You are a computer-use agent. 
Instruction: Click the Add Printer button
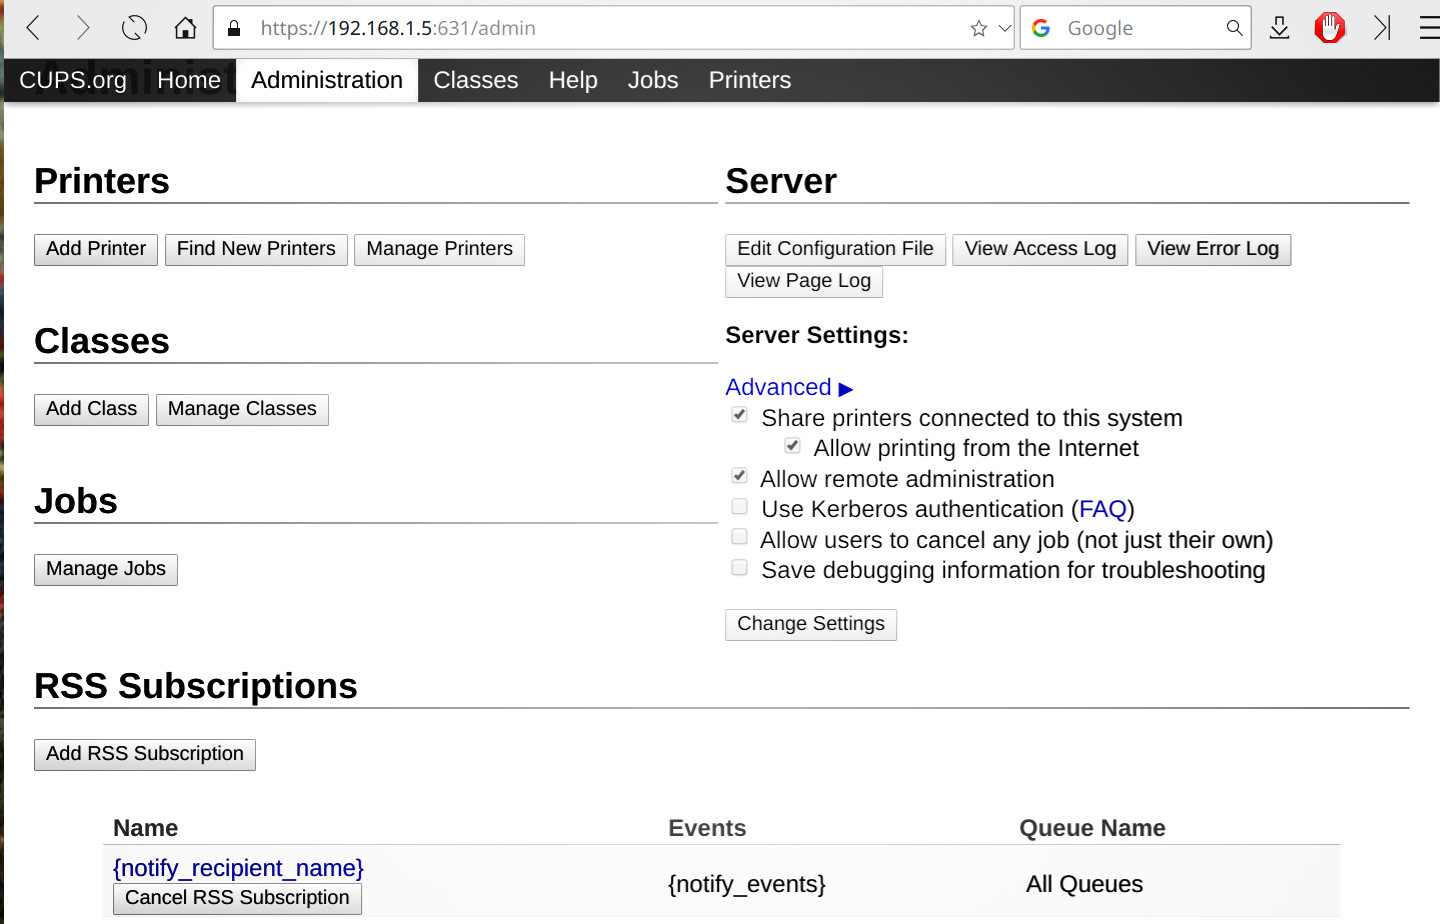96,249
